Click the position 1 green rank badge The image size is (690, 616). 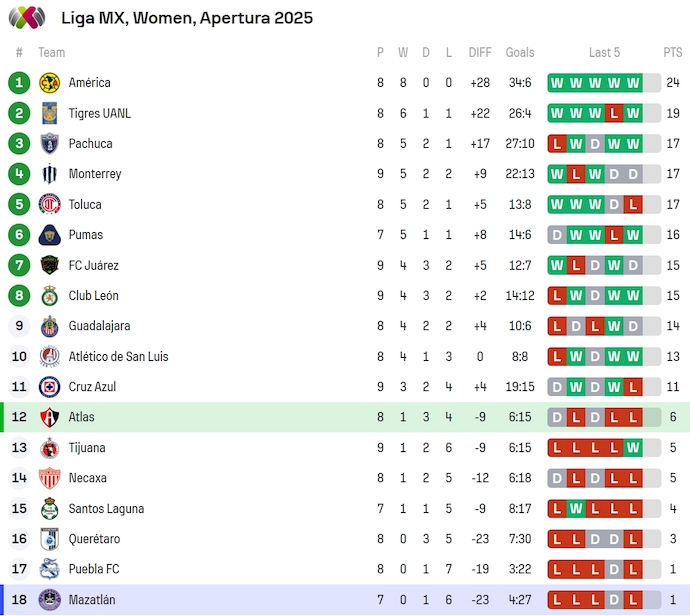19,83
